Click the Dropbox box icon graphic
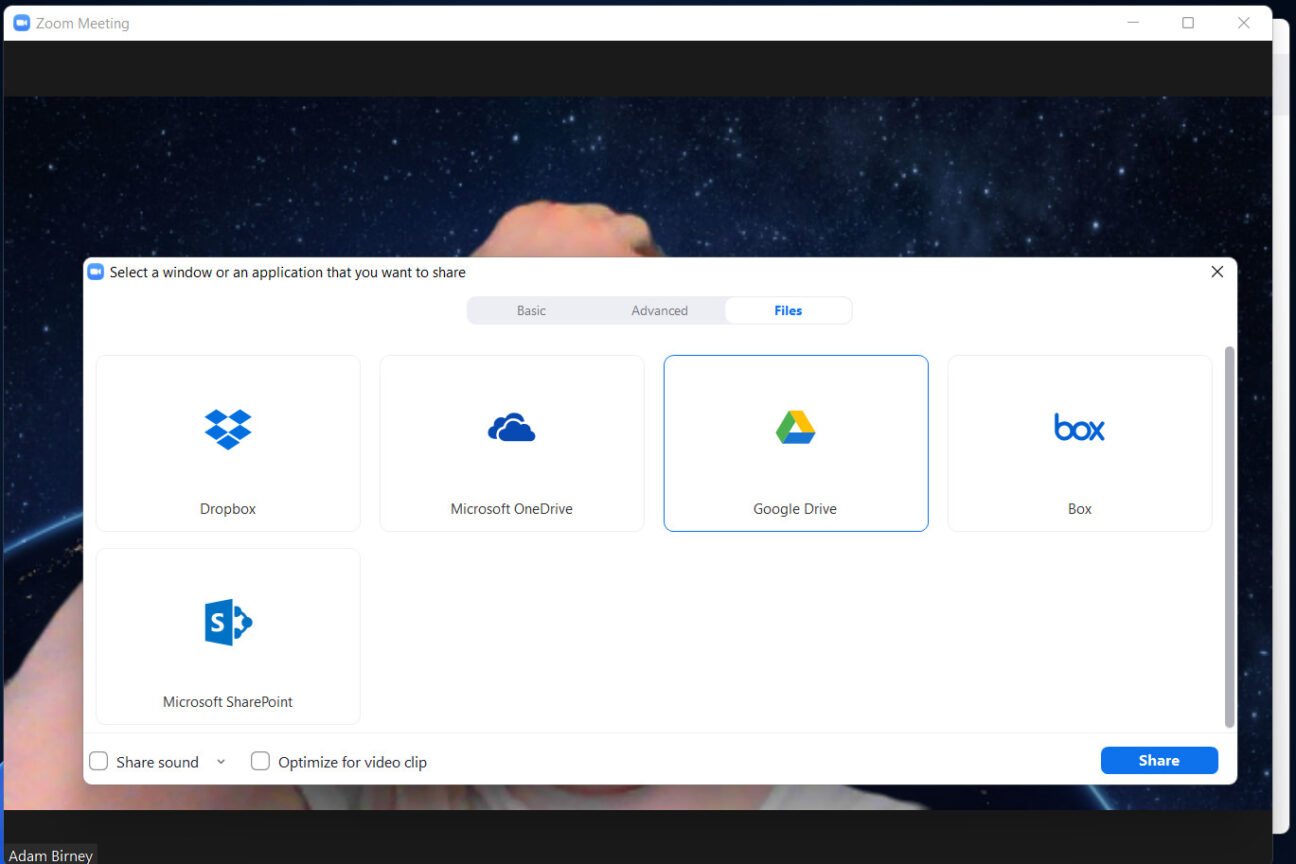Screen dimensions: 1296x864 [x=227, y=428]
